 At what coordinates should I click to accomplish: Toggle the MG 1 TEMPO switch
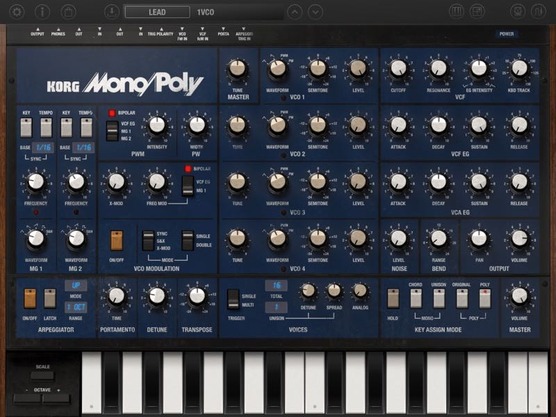46,128
